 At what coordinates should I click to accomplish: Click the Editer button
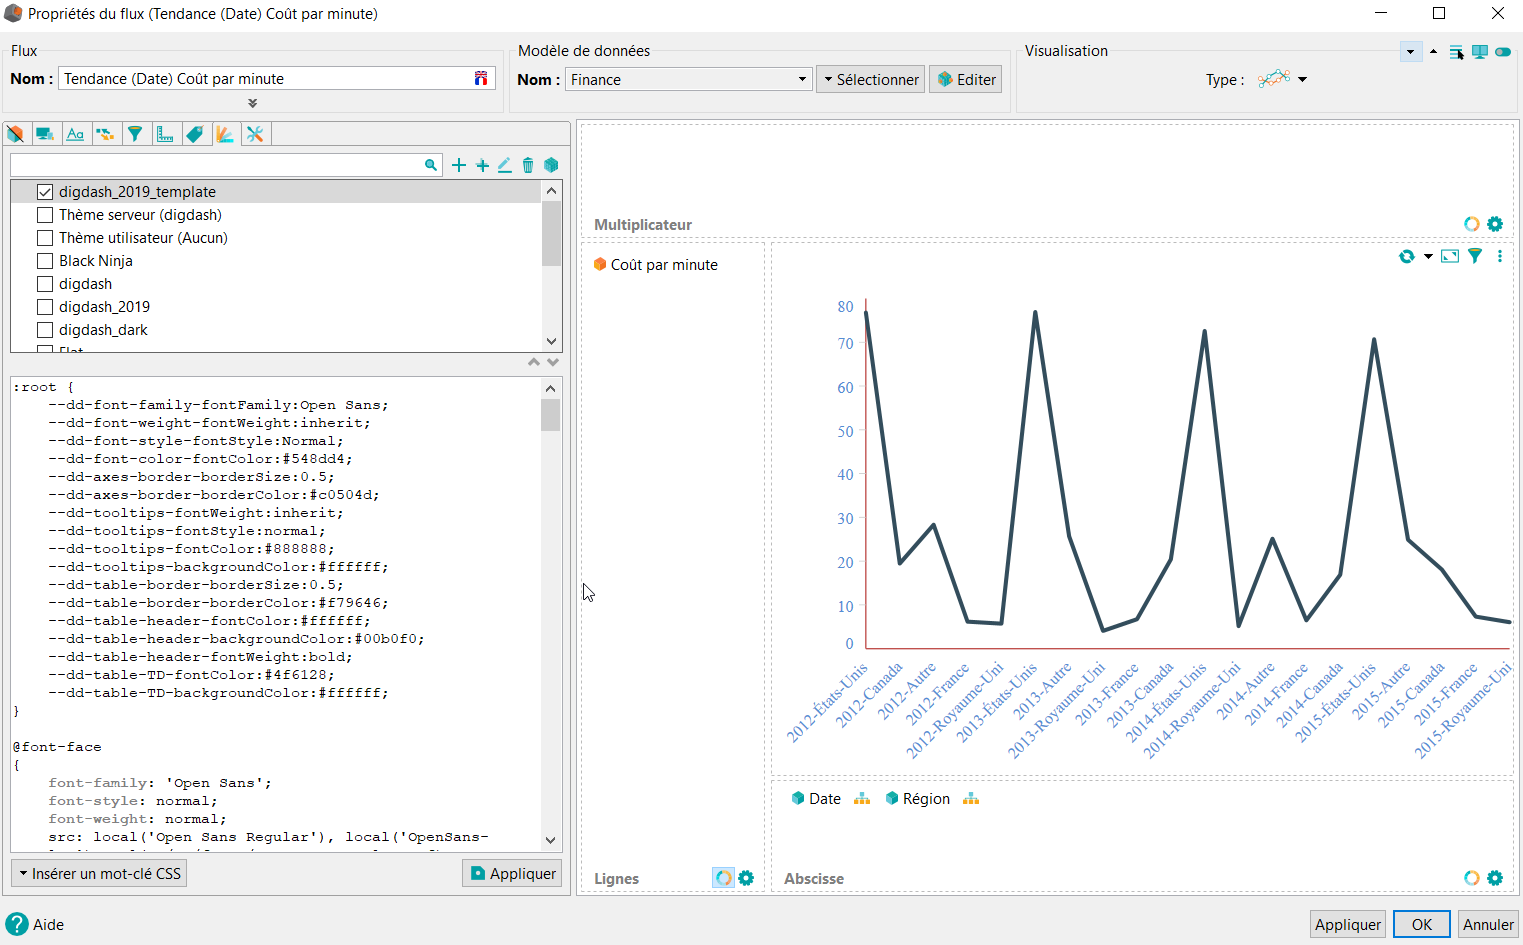(966, 79)
